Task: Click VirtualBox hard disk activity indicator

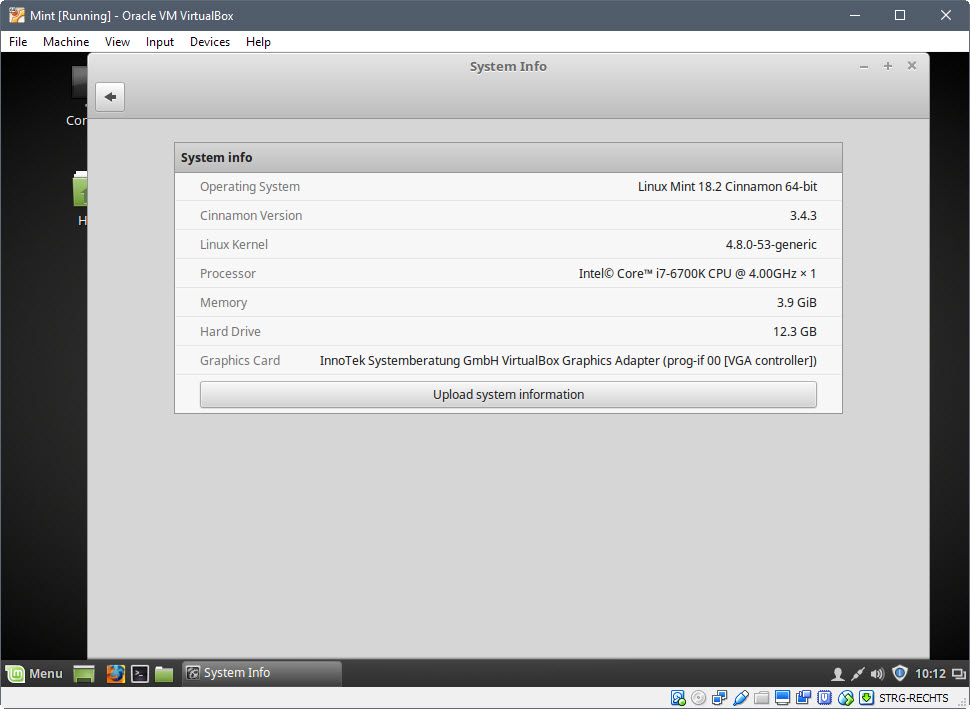Action: coord(678,698)
